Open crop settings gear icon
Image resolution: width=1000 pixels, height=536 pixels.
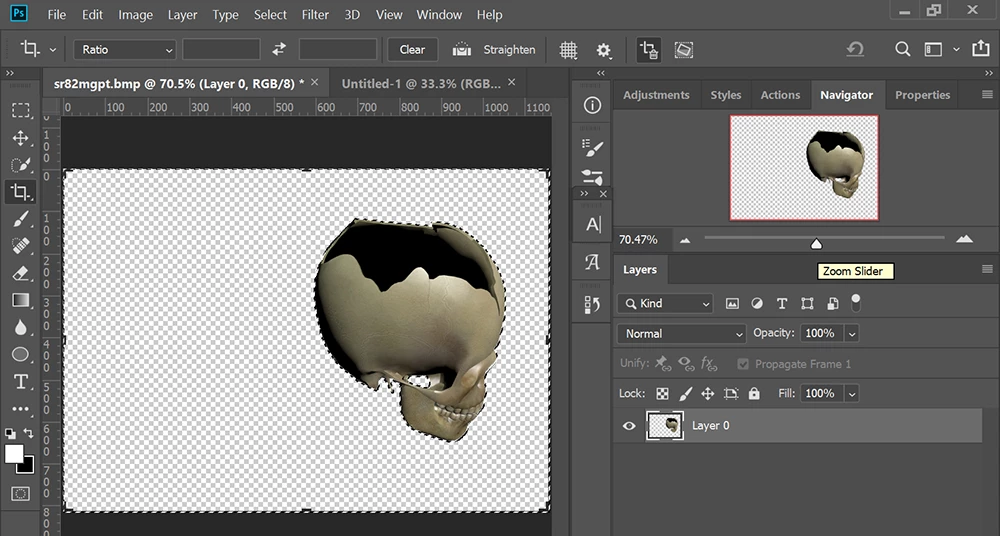pos(603,49)
